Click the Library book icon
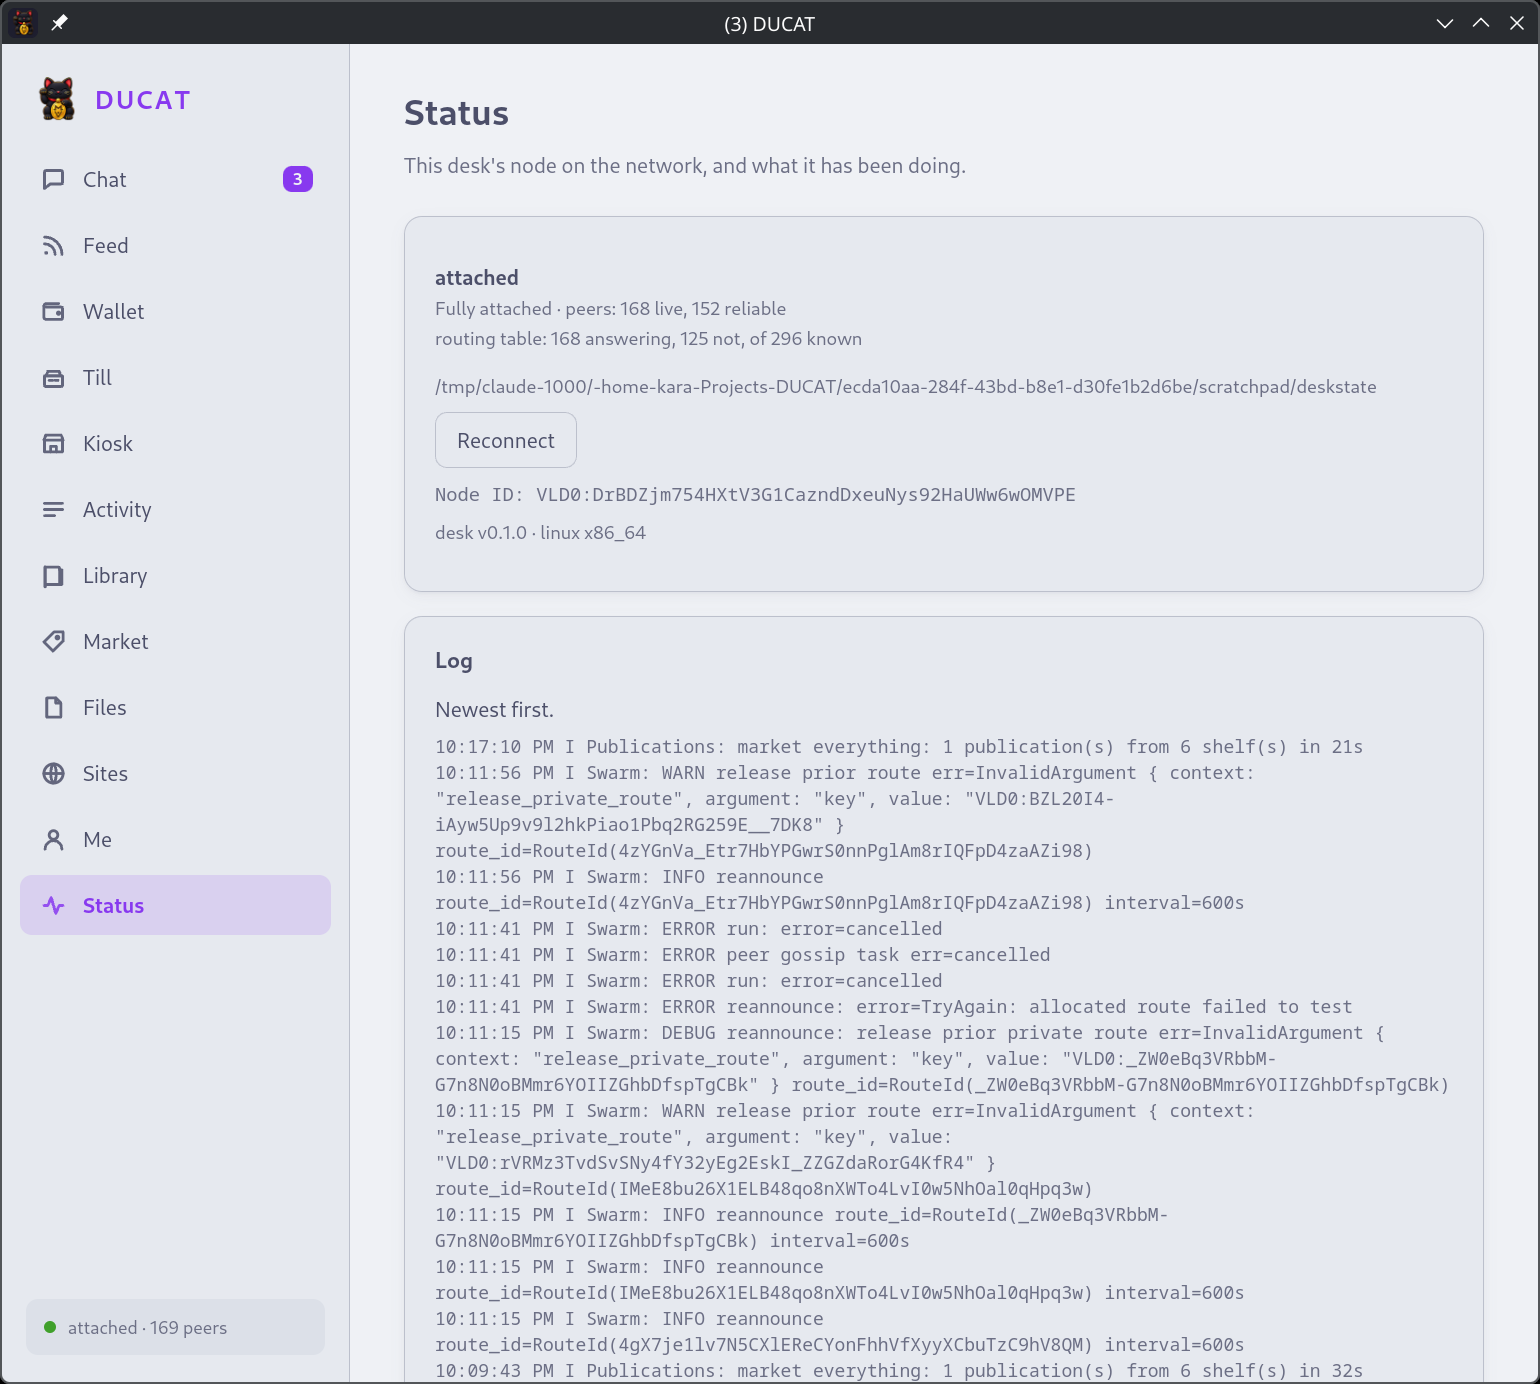This screenshot has width=1540, height=1384. click(54, 576)
